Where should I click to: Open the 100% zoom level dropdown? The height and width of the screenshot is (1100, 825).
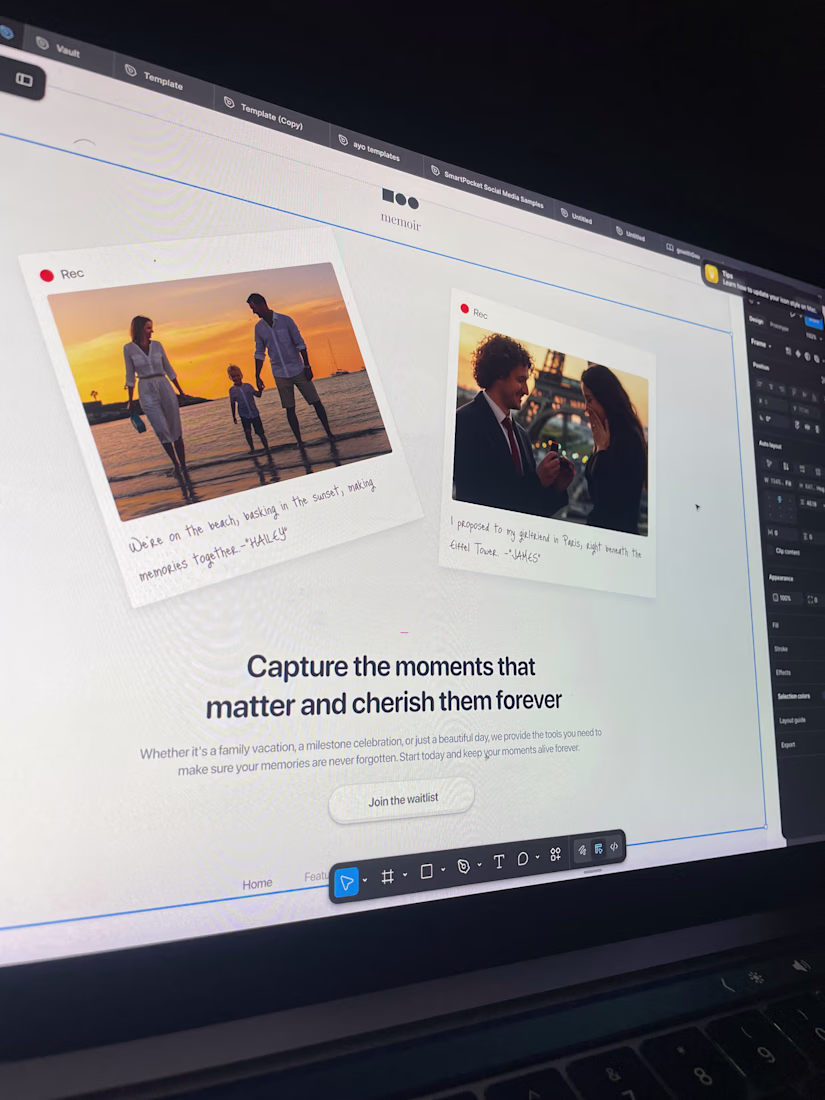pos(814,337)
